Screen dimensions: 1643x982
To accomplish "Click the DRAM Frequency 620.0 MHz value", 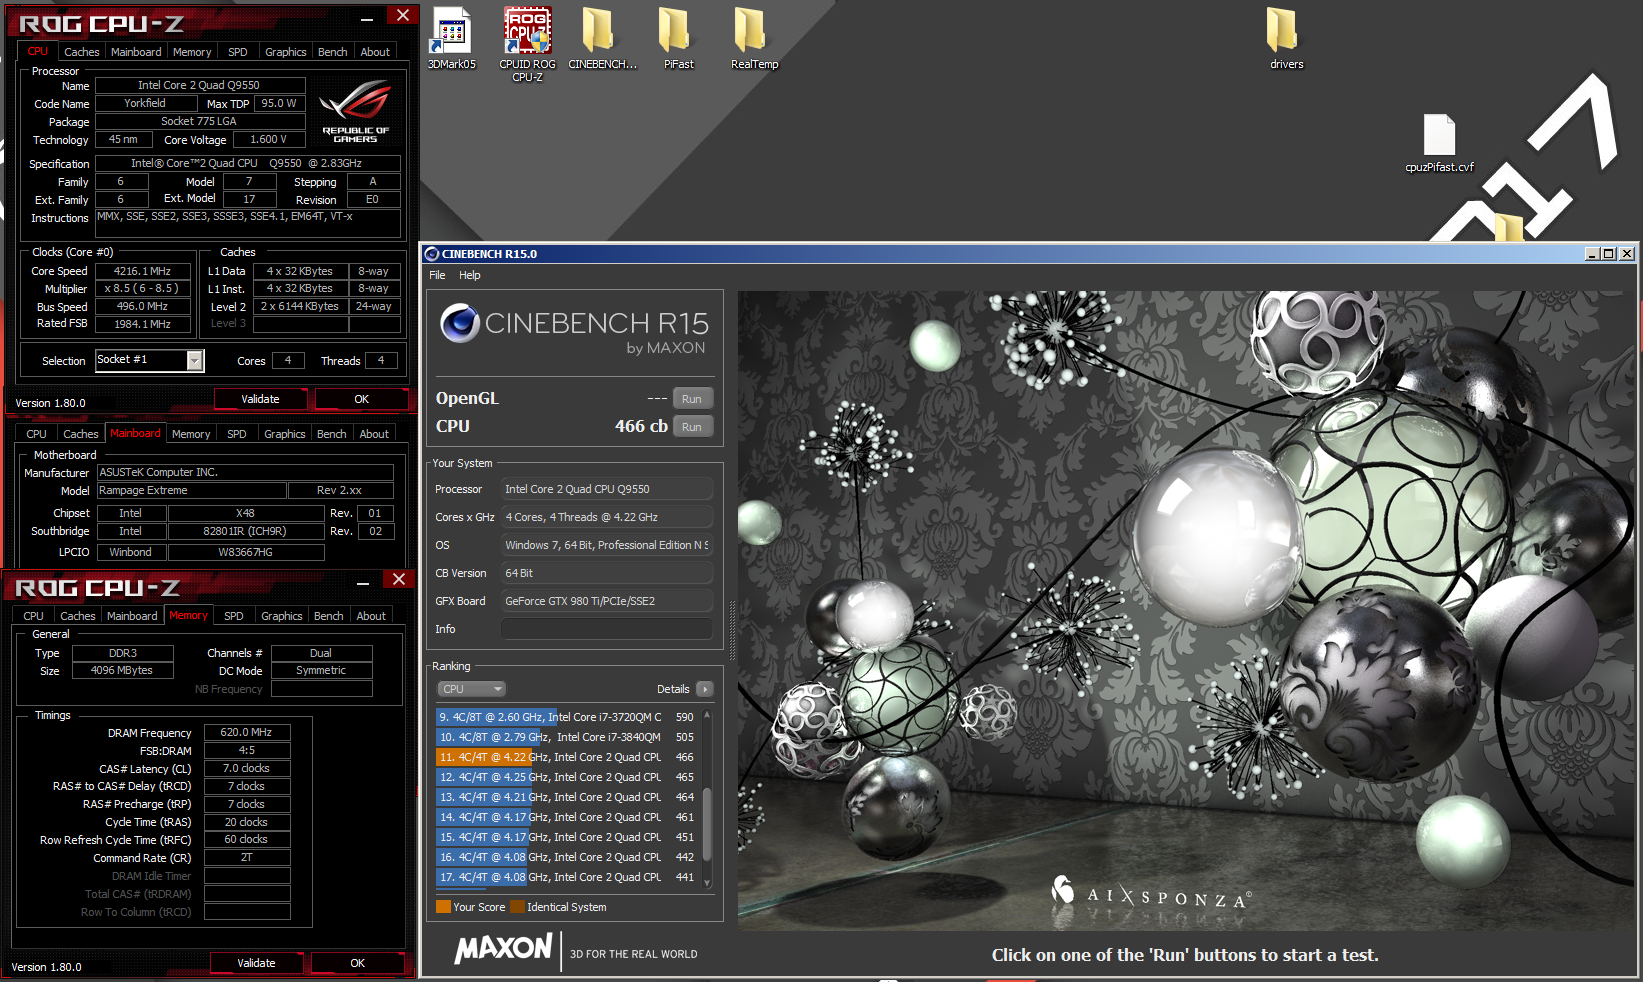I will point(247,732).
